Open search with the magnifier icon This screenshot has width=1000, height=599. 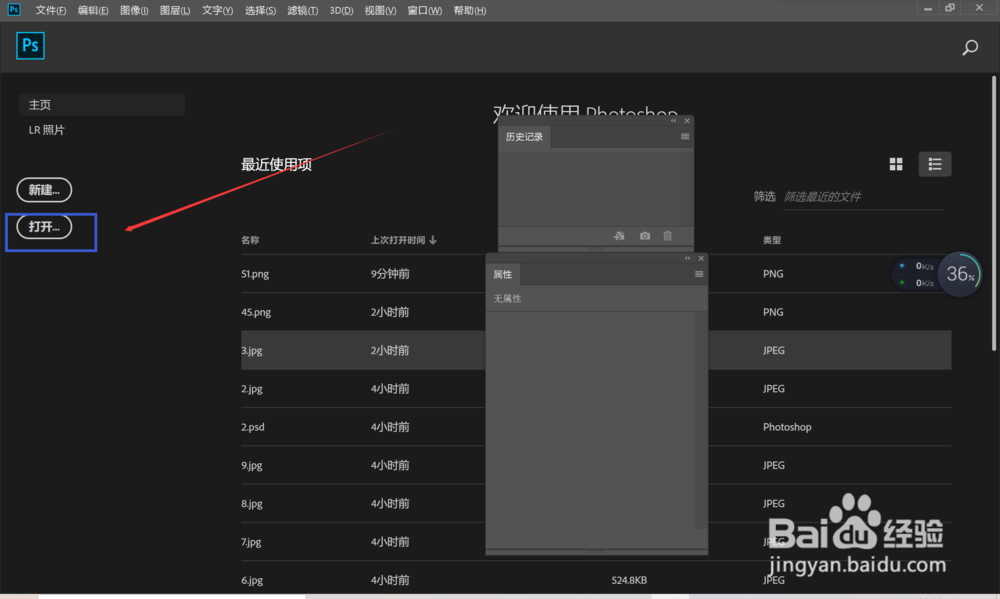point(969,47)
